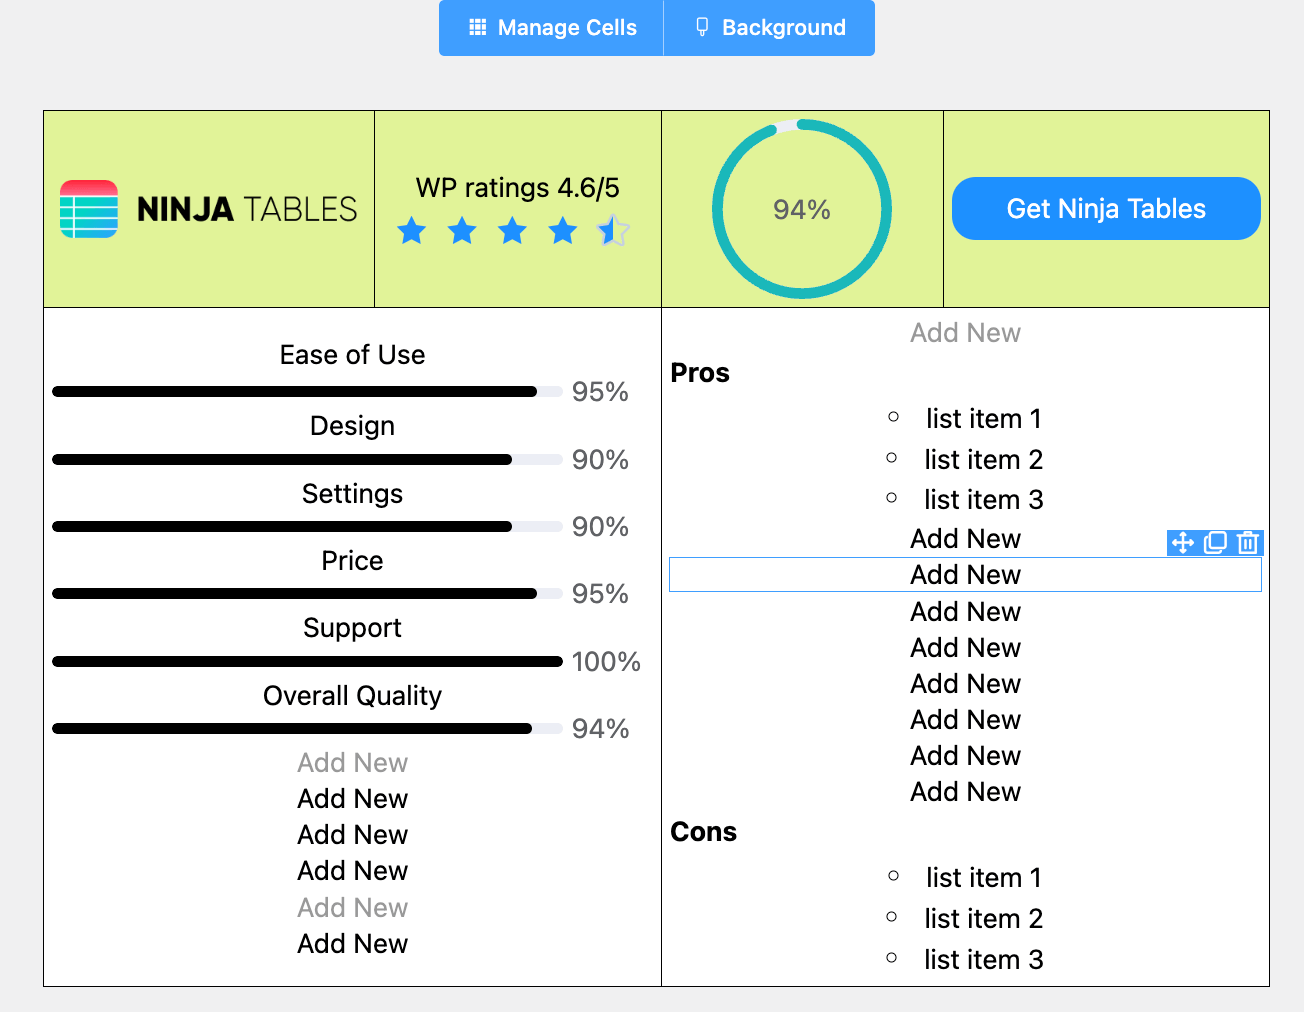Click the 94% circular progress ring
1304x1012 pixels.
point(802,209)
